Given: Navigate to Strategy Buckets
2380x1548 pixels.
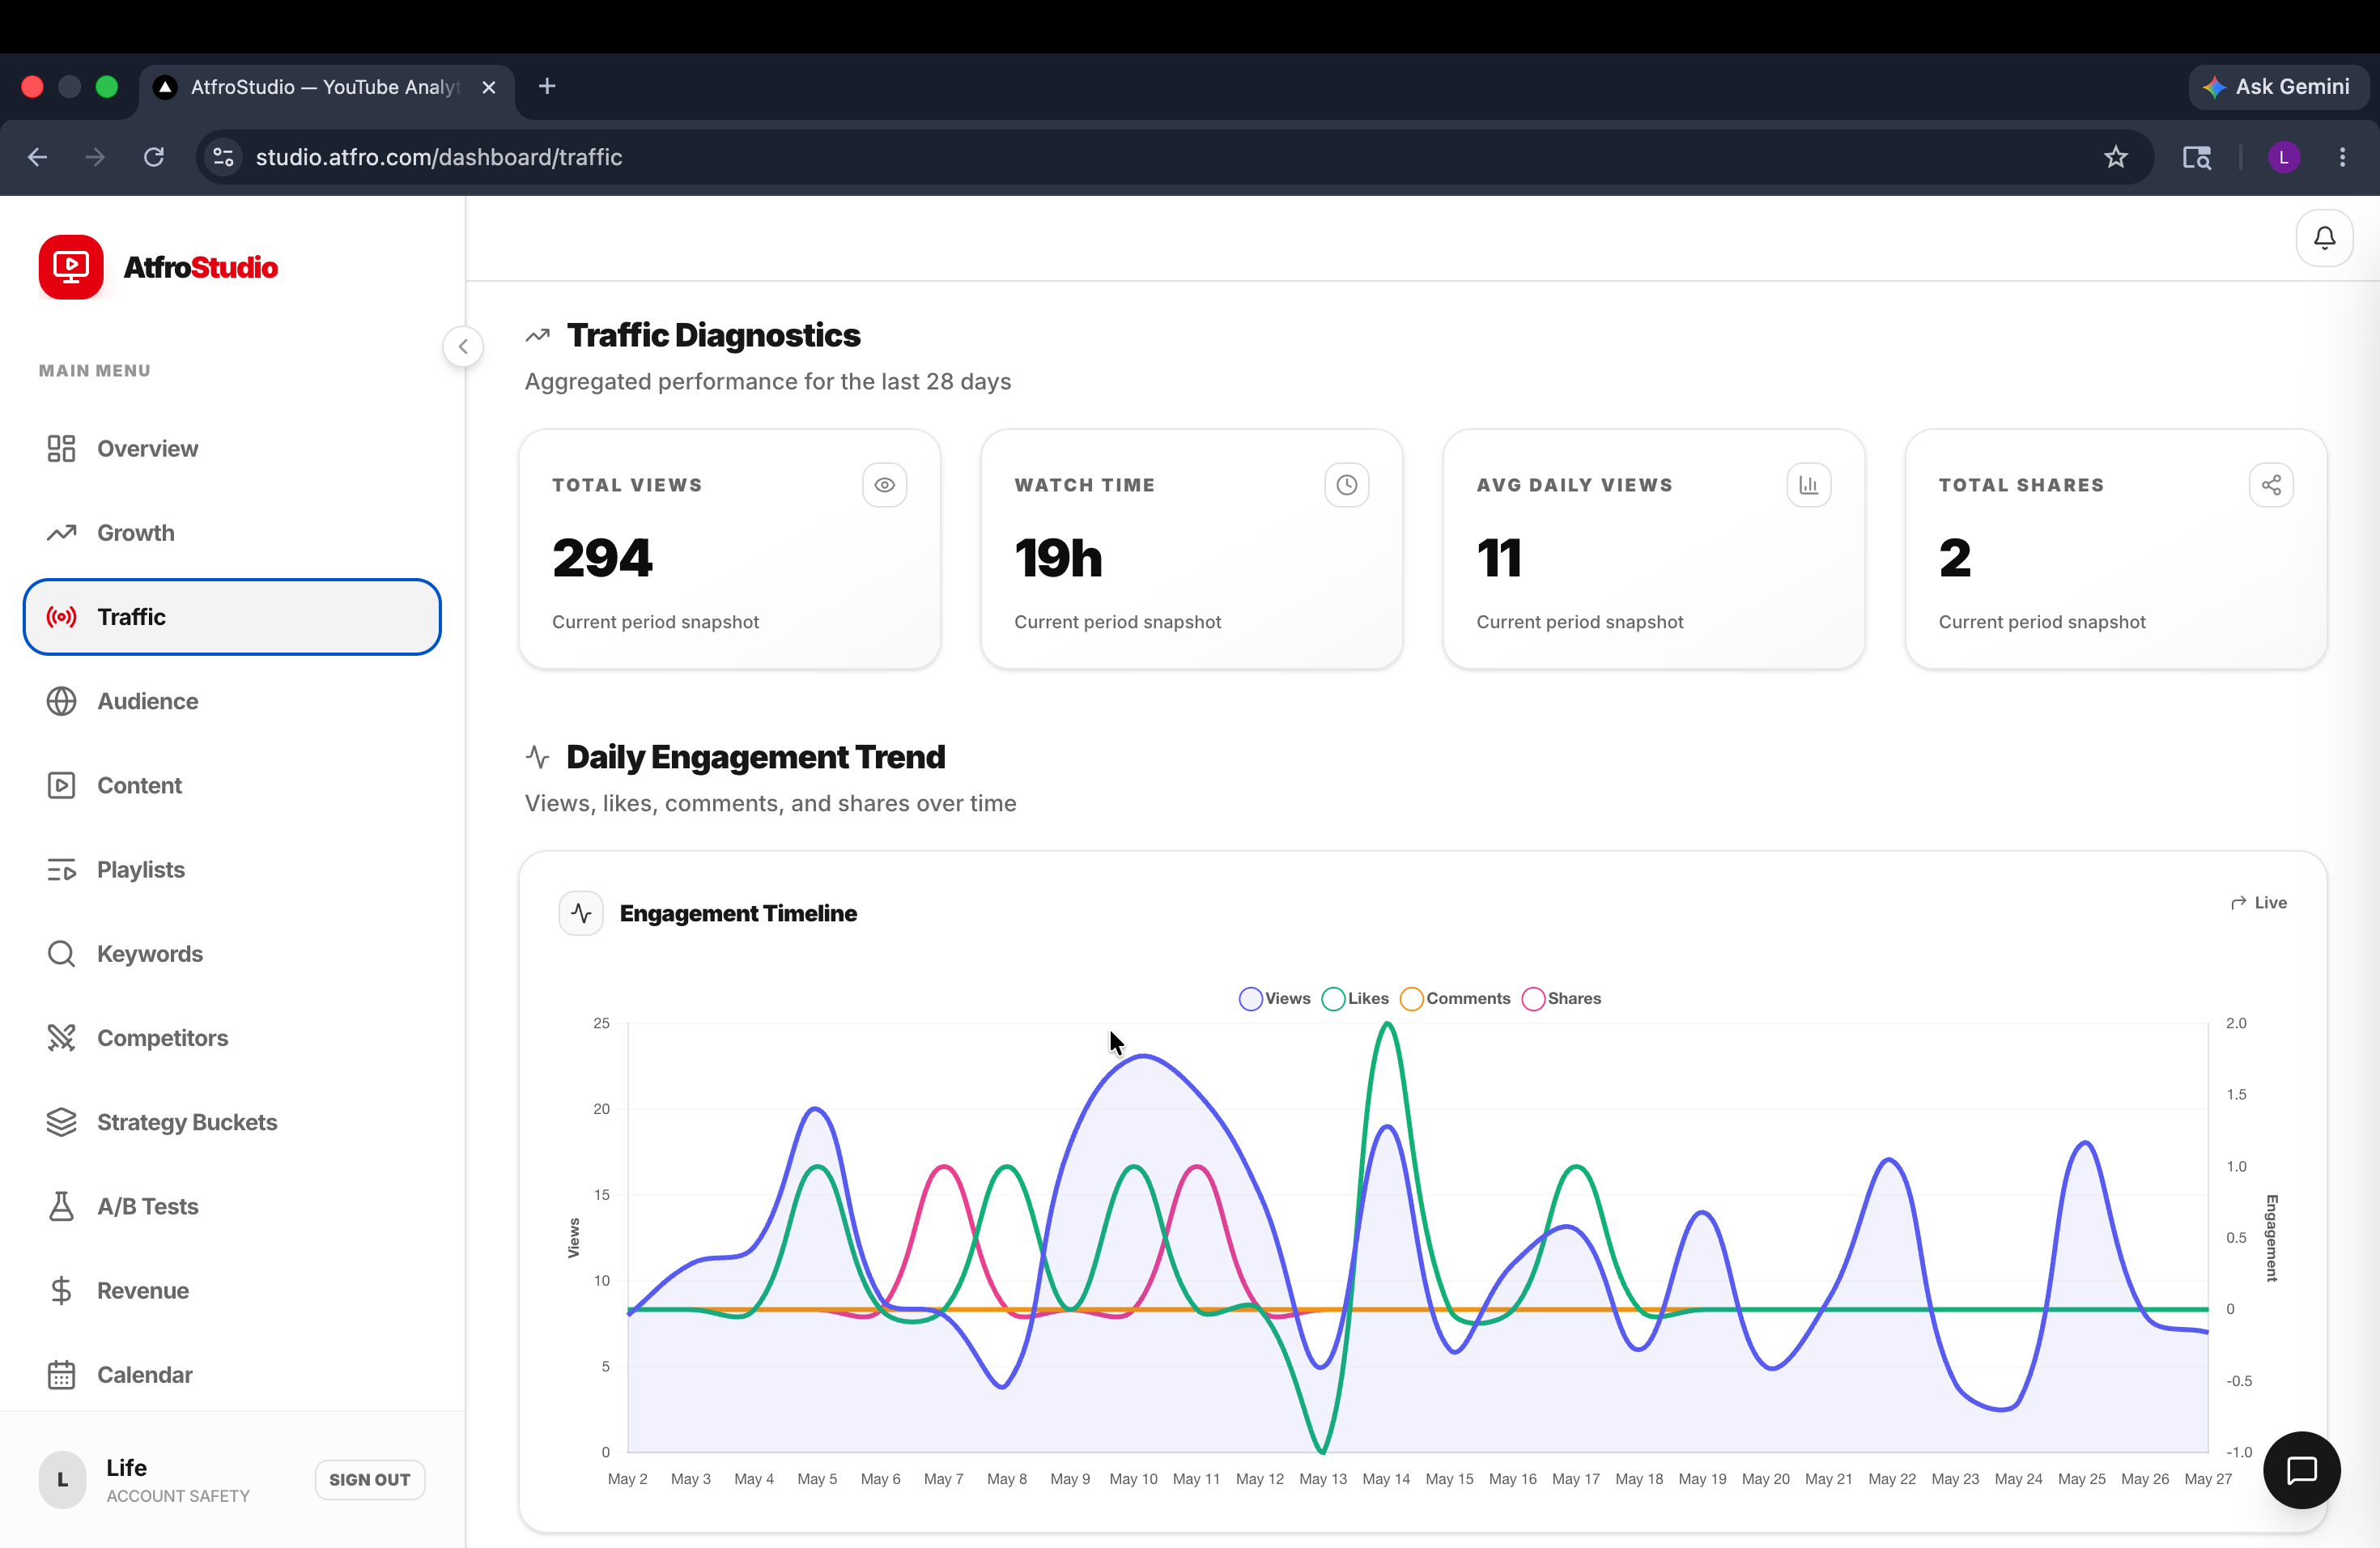Looking at the screenshot, I should (232, 1122).
